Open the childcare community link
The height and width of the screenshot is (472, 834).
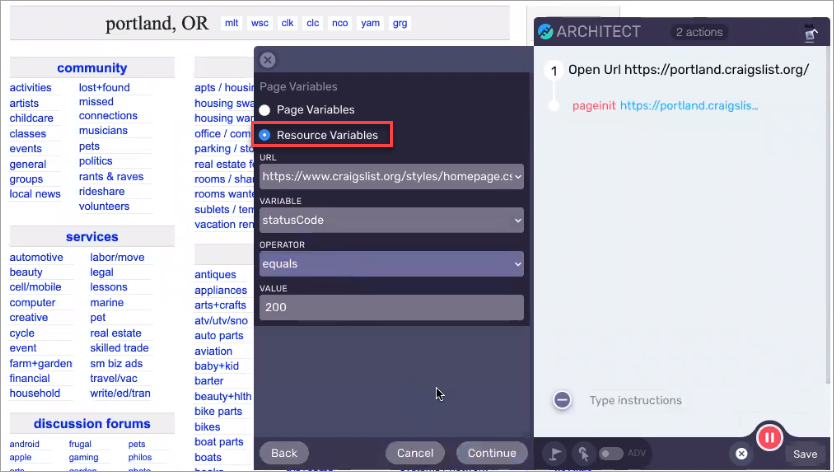31,118
